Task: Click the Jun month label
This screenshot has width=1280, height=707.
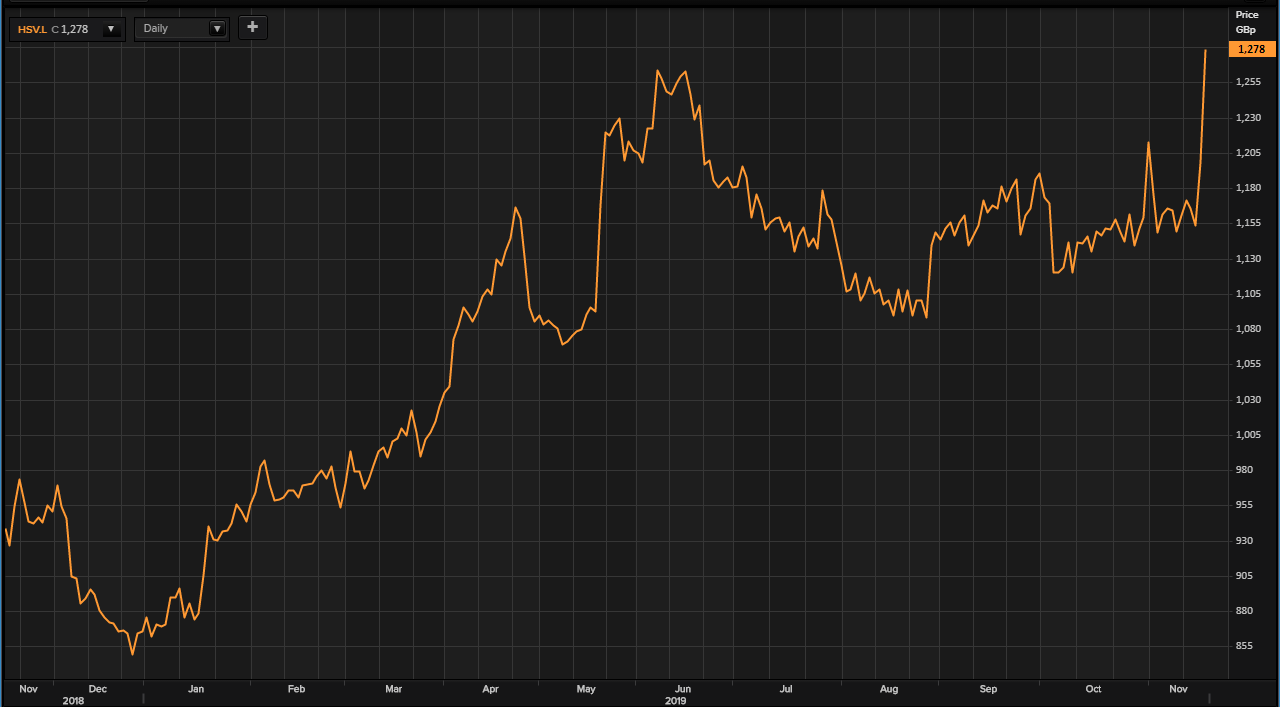Action: pos(683,689)
